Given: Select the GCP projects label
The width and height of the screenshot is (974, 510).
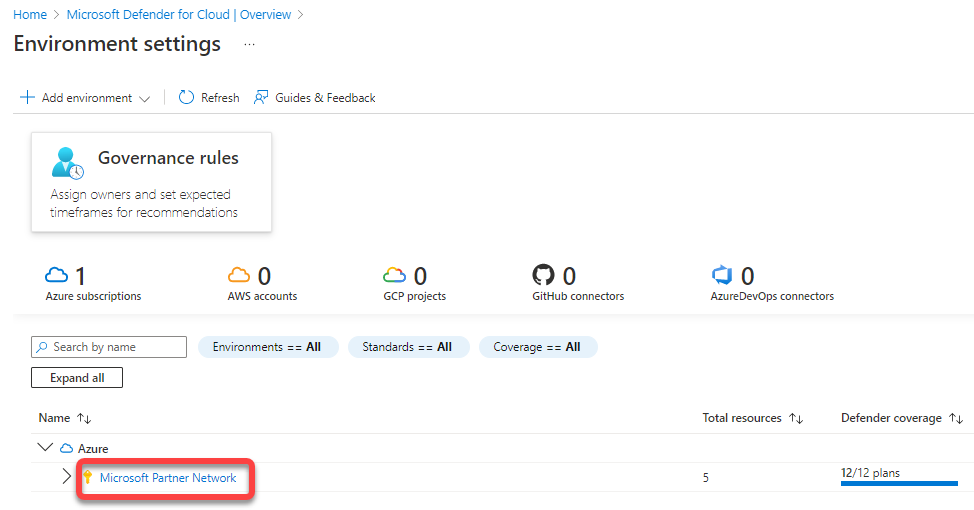Looking at the screenshot, I should pyautogui.click(x=414, y=296).
